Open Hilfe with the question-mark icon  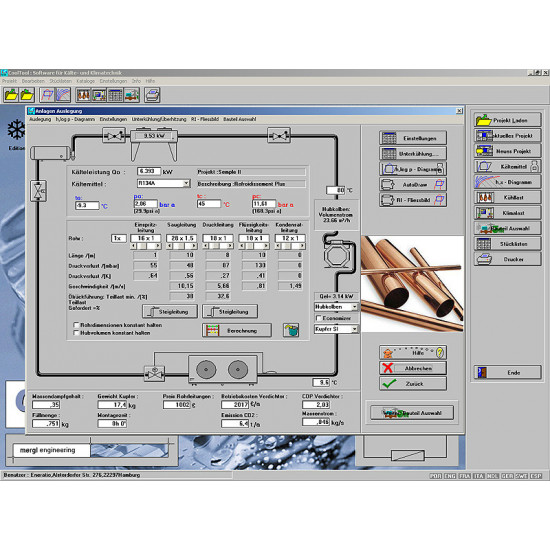pos(413,352)
